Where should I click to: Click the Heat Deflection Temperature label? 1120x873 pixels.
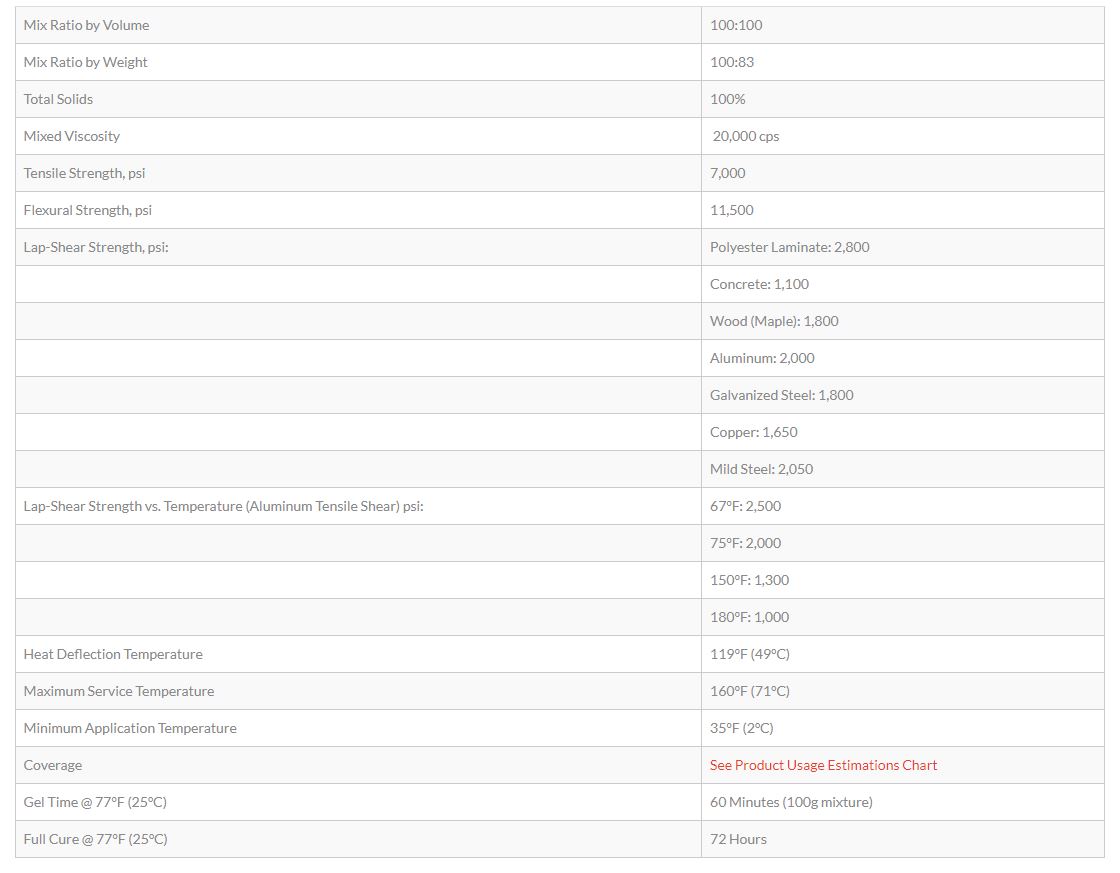pyautogui.click(x=113, y=654)
